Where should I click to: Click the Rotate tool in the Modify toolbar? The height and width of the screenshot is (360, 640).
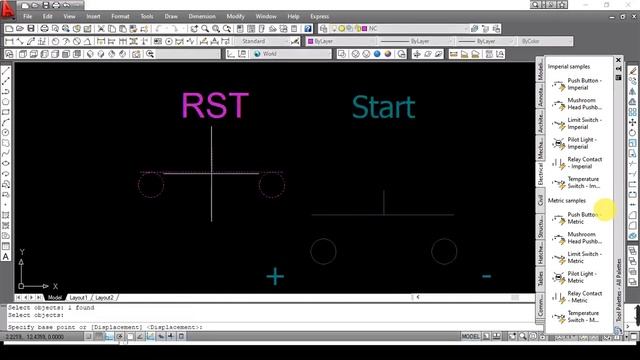[633, 133]
